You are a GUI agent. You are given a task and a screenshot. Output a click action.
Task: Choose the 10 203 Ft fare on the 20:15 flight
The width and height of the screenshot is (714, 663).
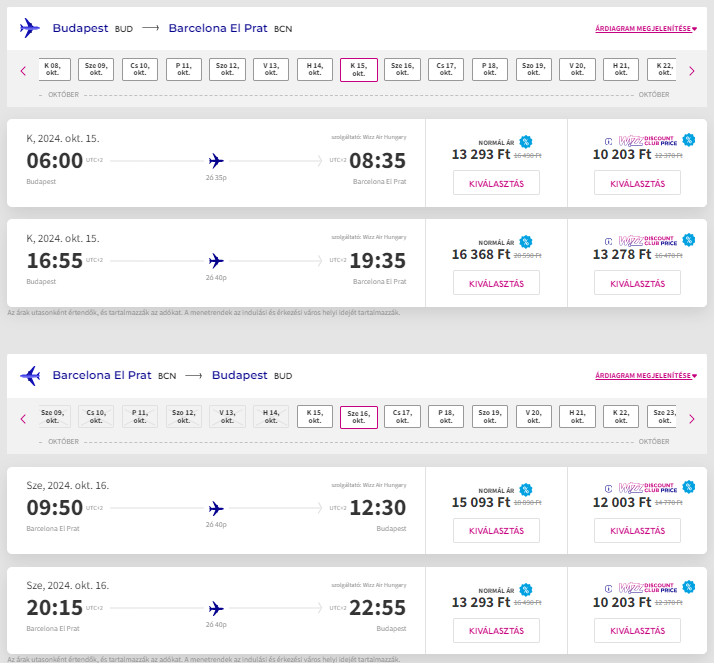pos(637,631)
